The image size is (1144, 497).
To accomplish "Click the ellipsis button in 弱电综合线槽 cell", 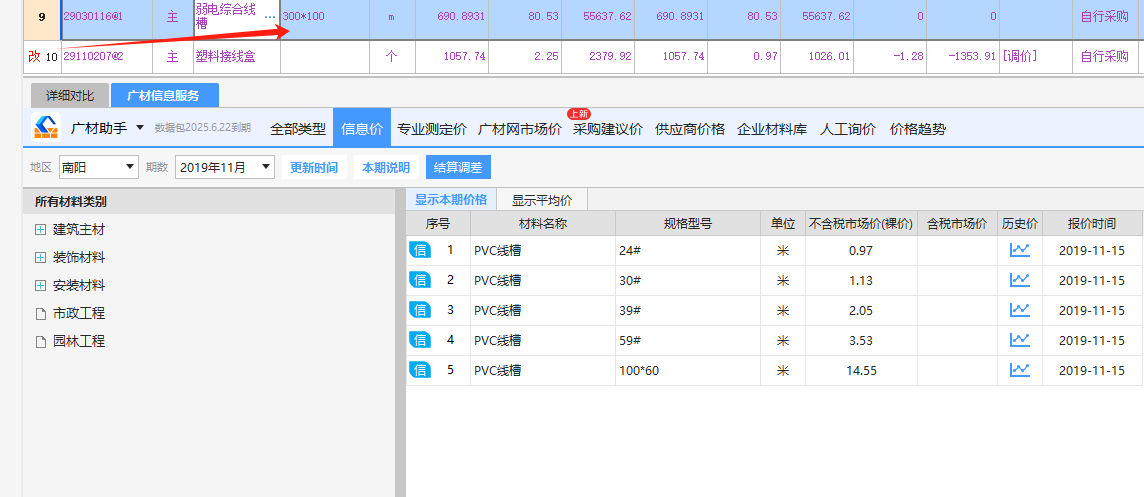I will coord(270,17).
